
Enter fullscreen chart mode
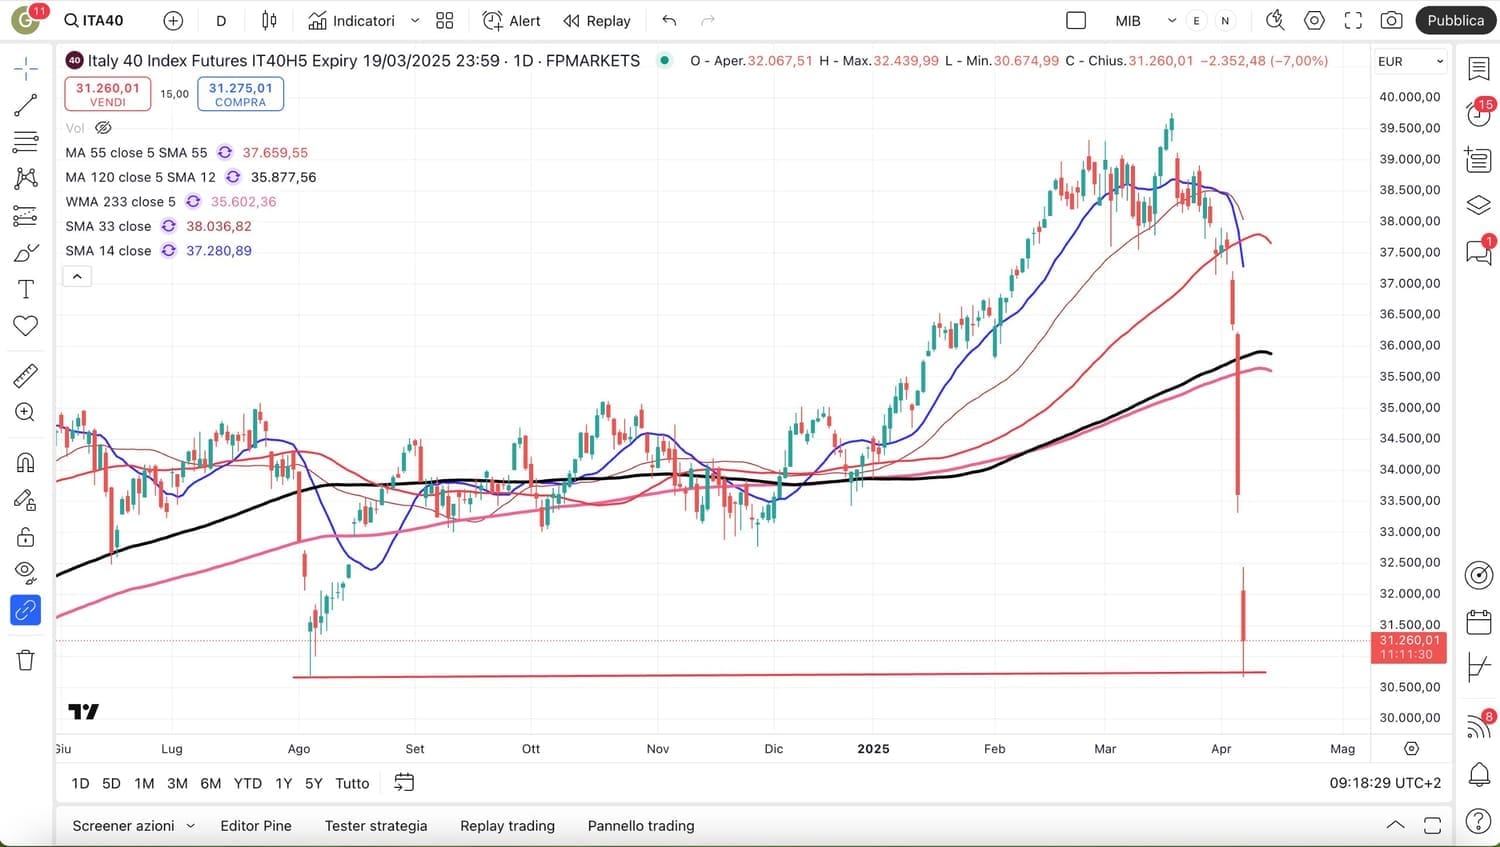(x=1353, y=21)
